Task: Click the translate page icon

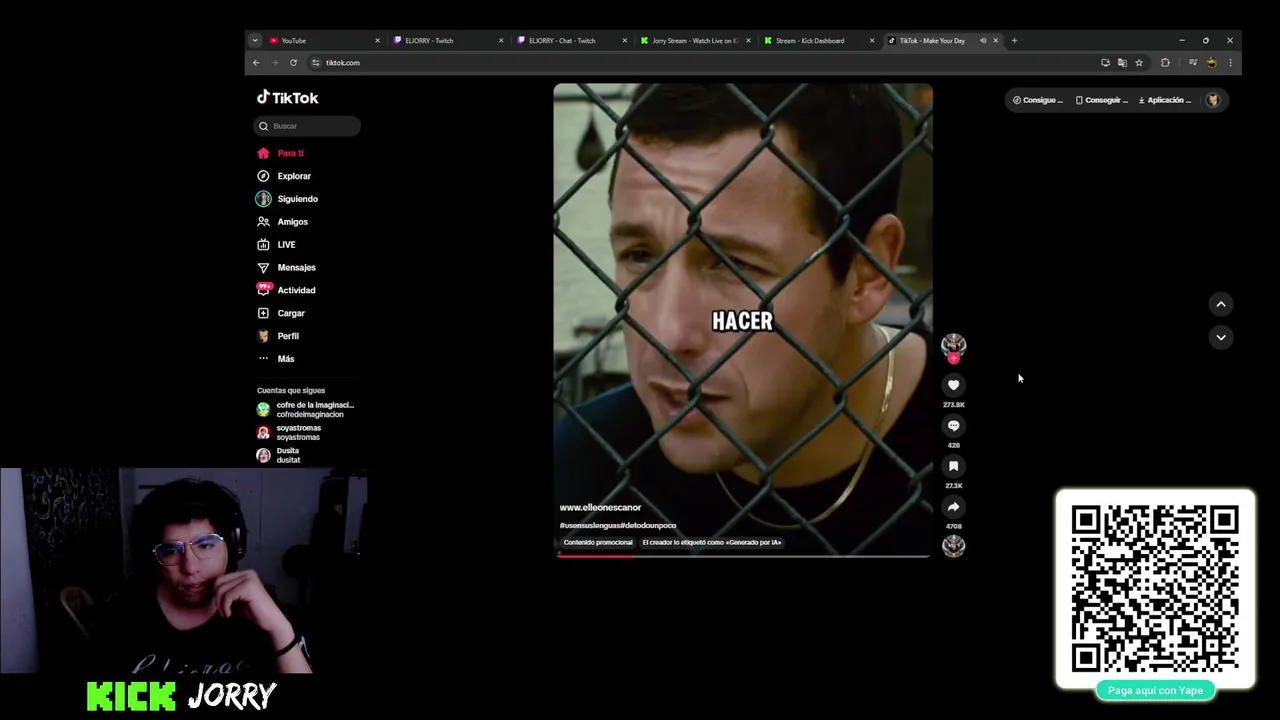Action: pos(1122,63)
